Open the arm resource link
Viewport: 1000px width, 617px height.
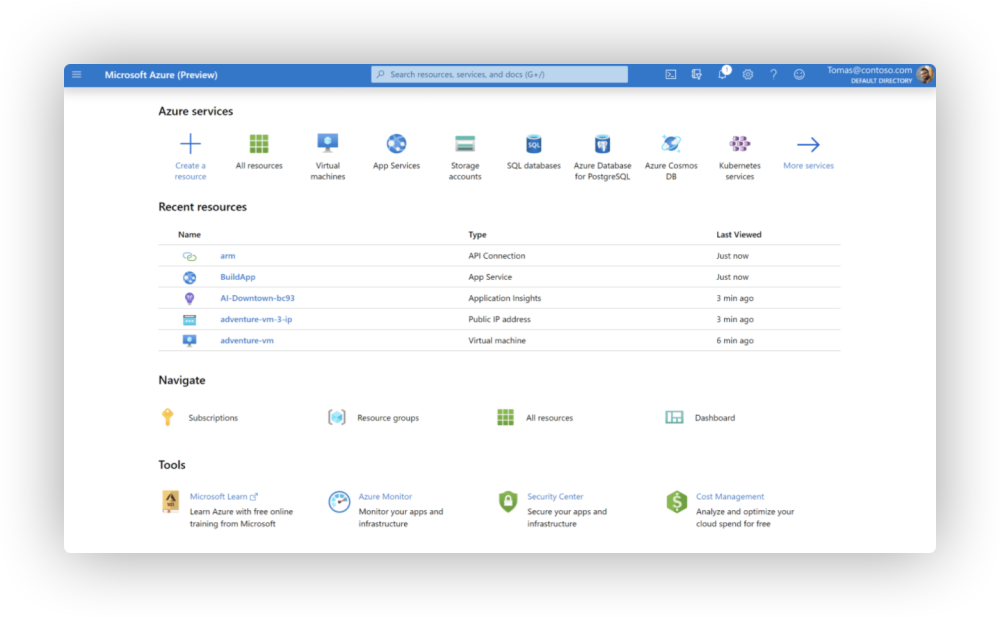click(x=228, y=256)
